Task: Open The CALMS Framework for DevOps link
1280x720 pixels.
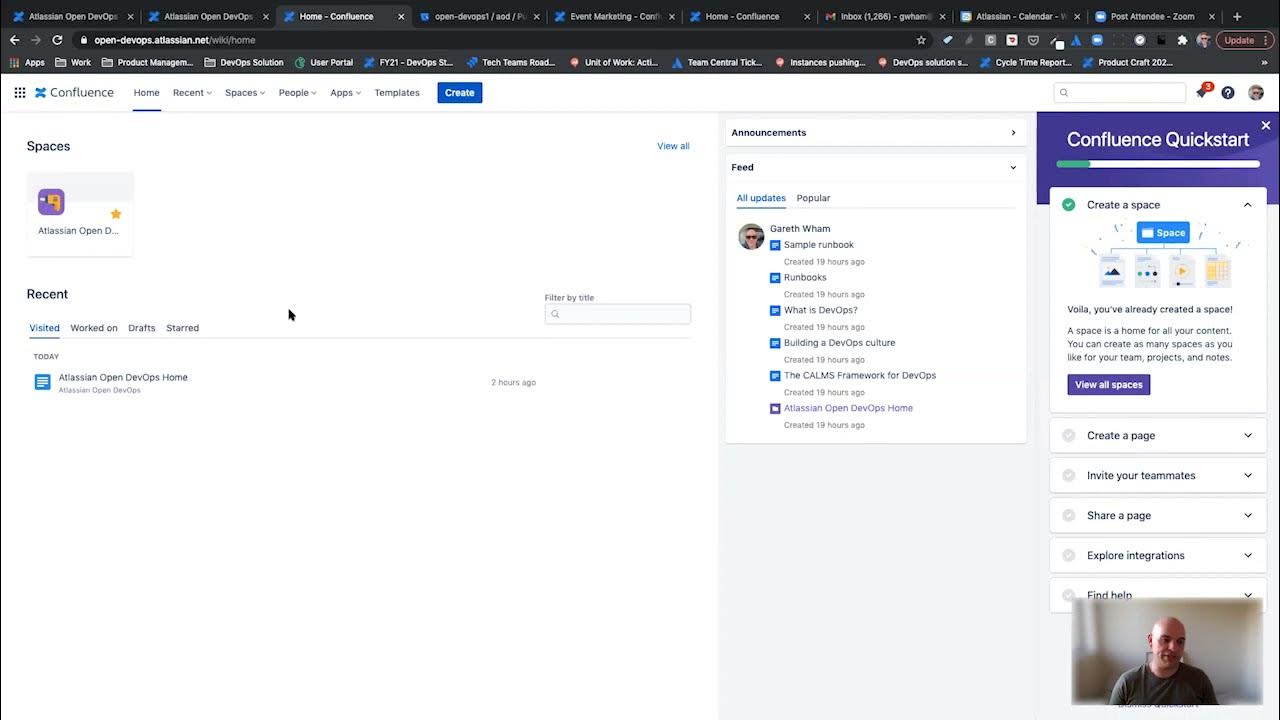Action: [x=860, y=375]
